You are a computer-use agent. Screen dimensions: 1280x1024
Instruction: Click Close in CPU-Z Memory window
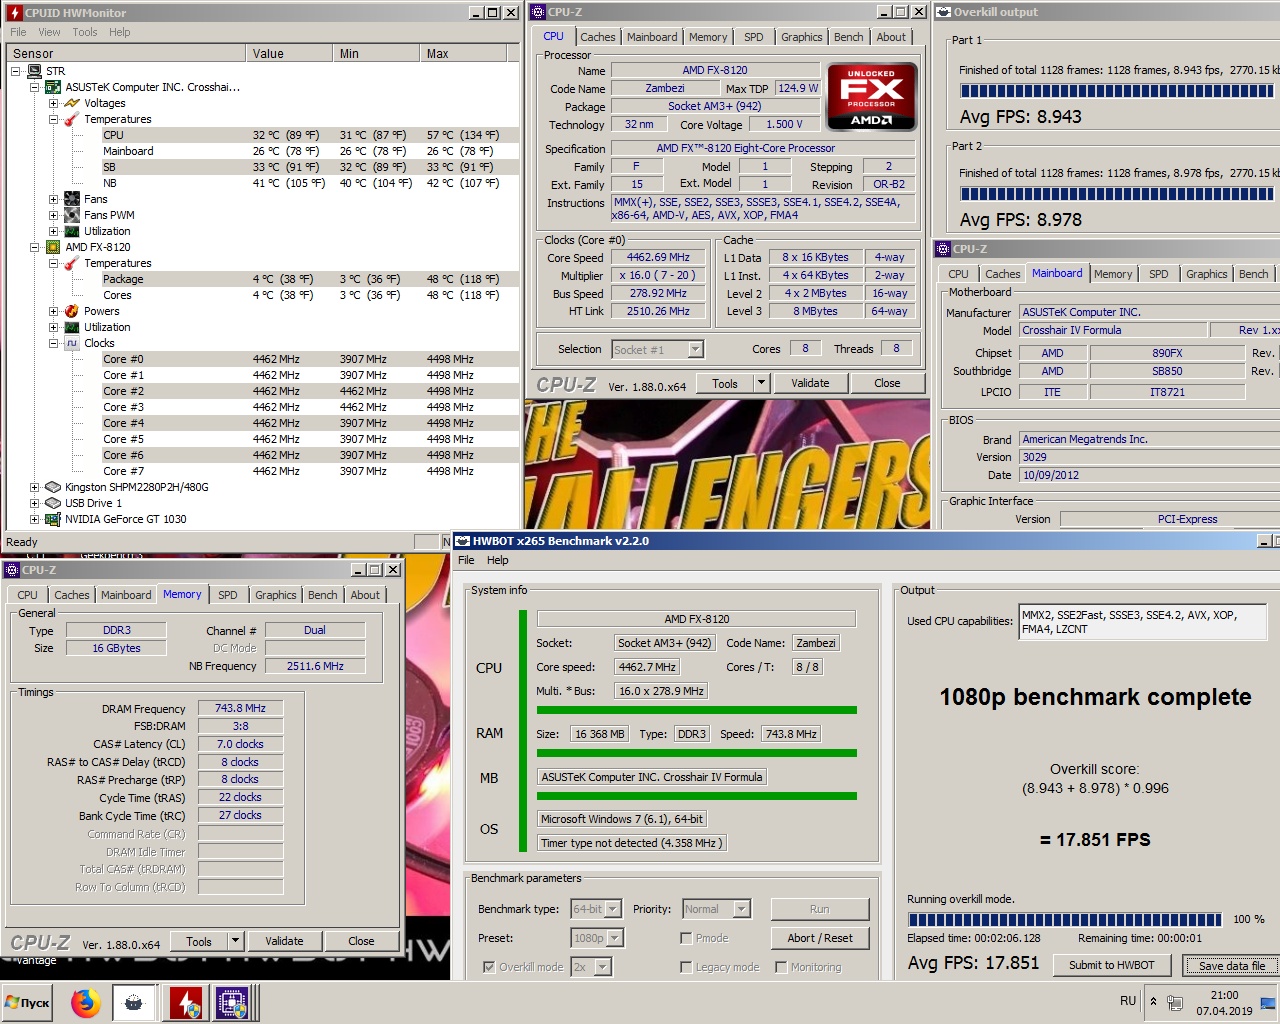tap(361, 941)
